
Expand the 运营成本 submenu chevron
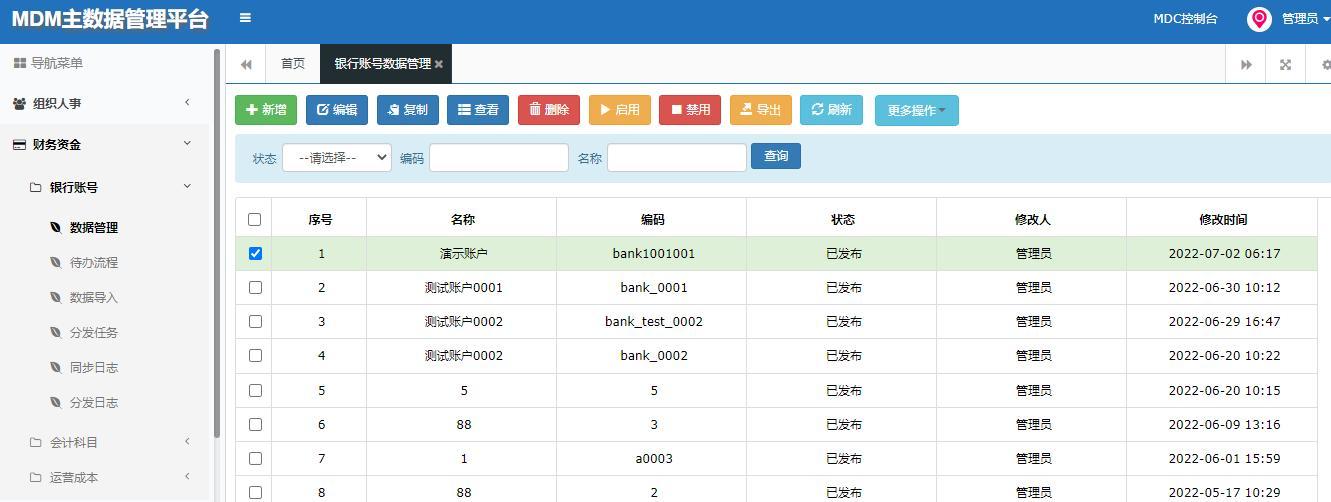pos(187,476)
